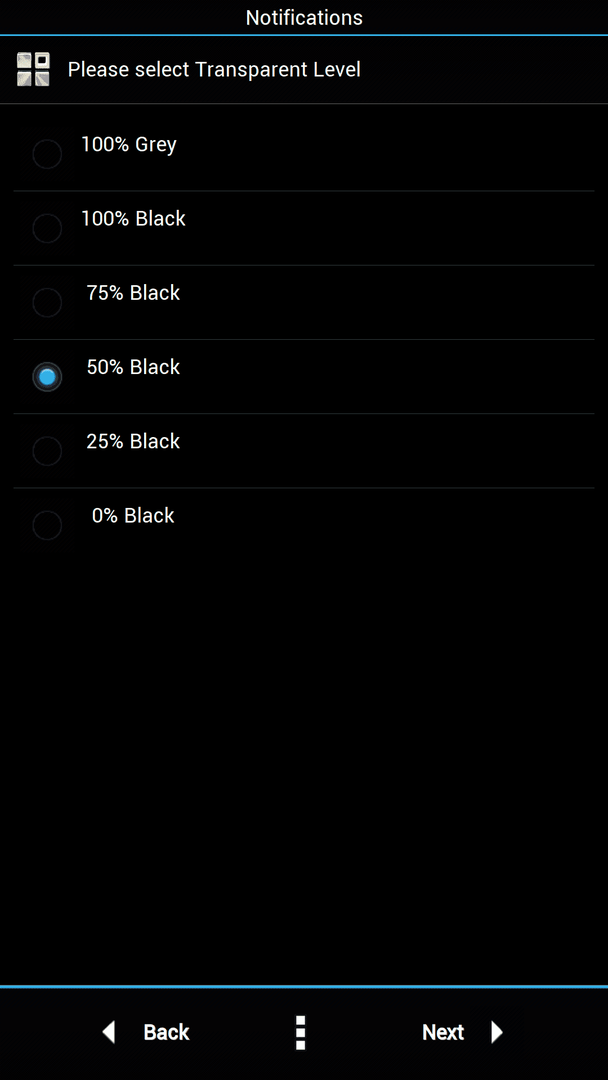The image size is (608, 1080).
Task: Select the 100% Grey radio button
Action: coord(48,154)
